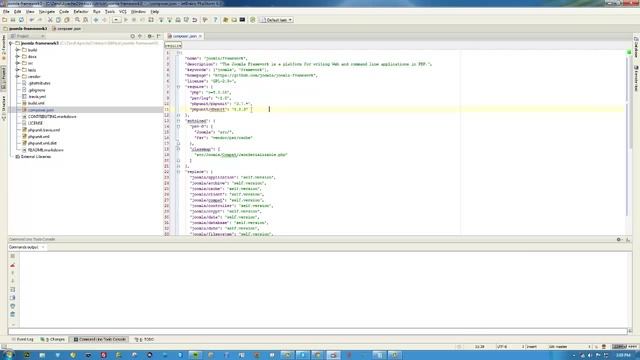Open the Tools menu
This screenshot has width=640, height=360.
pyautogui.click(x=110, y=12)
